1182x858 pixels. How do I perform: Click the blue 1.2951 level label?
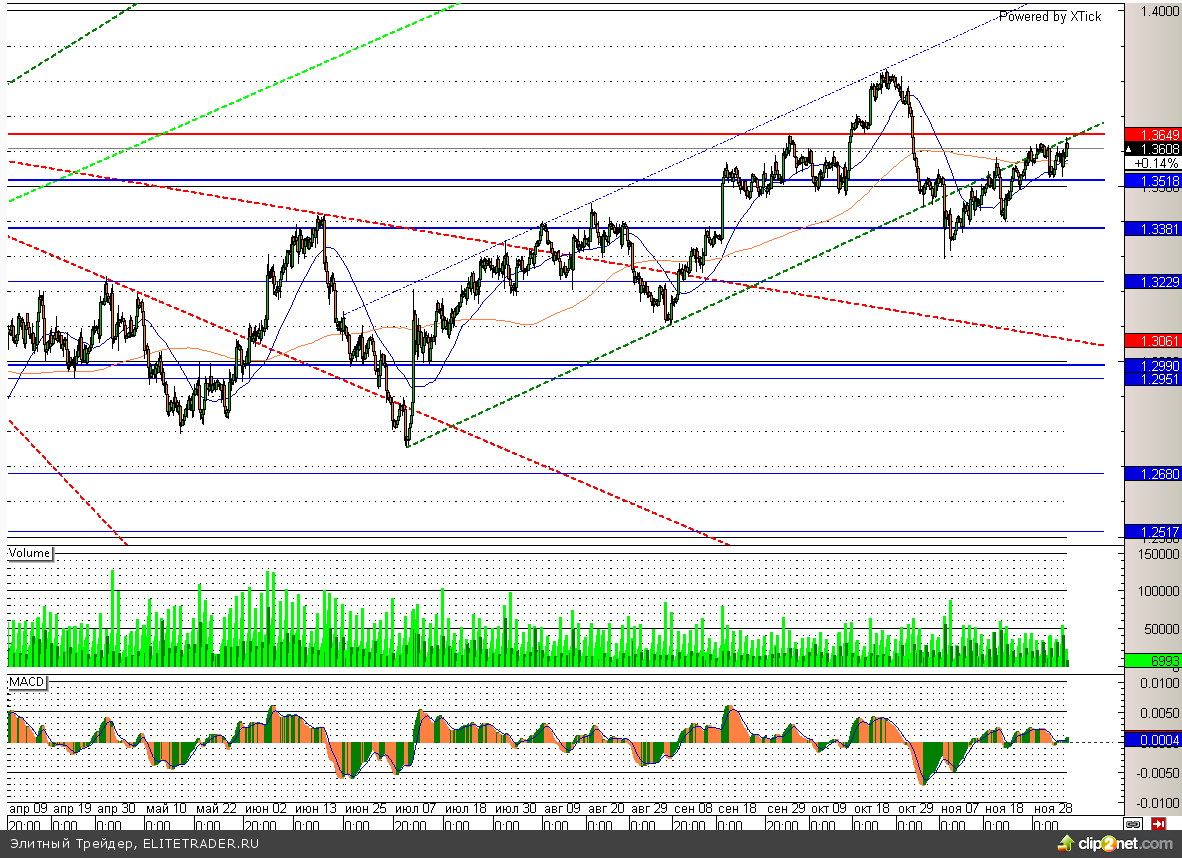[x=1153, y=378]
